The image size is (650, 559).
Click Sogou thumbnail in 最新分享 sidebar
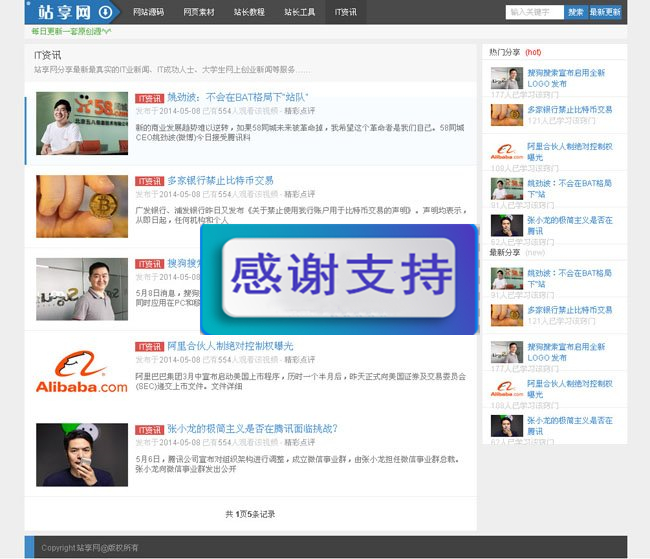pyautogui.click(x=507, y=352)
